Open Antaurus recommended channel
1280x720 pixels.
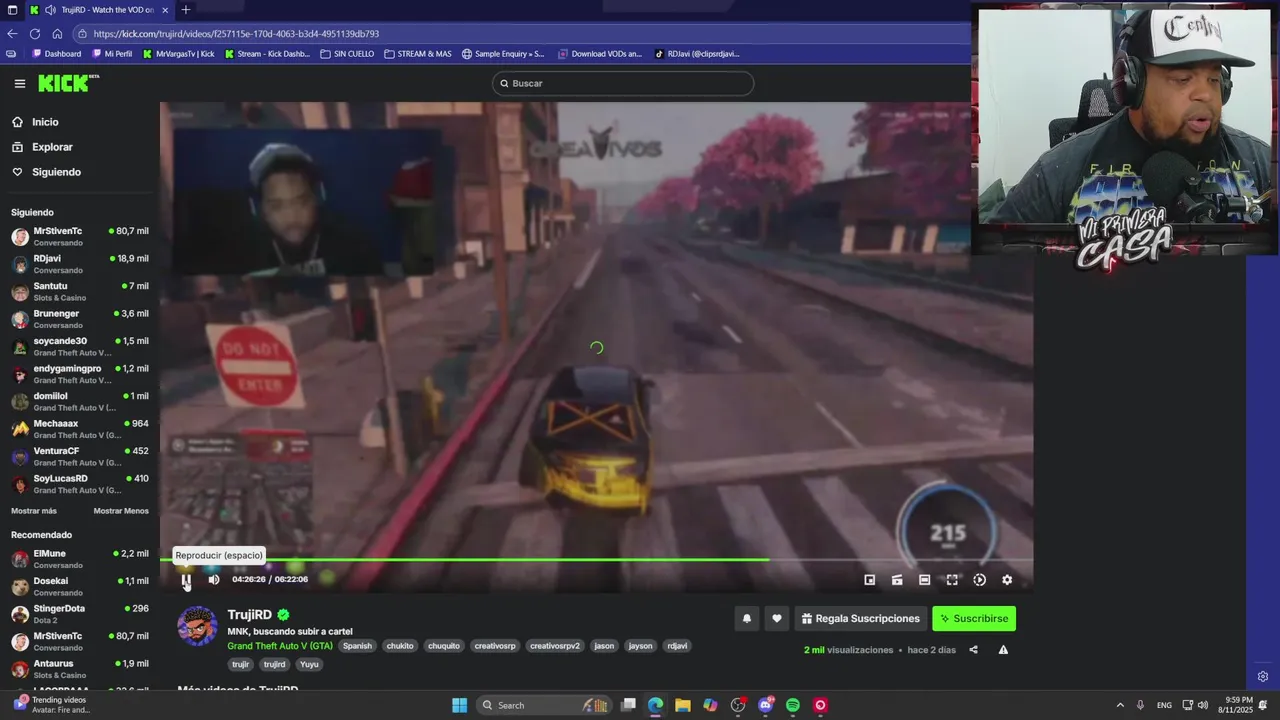coord(79,669)
